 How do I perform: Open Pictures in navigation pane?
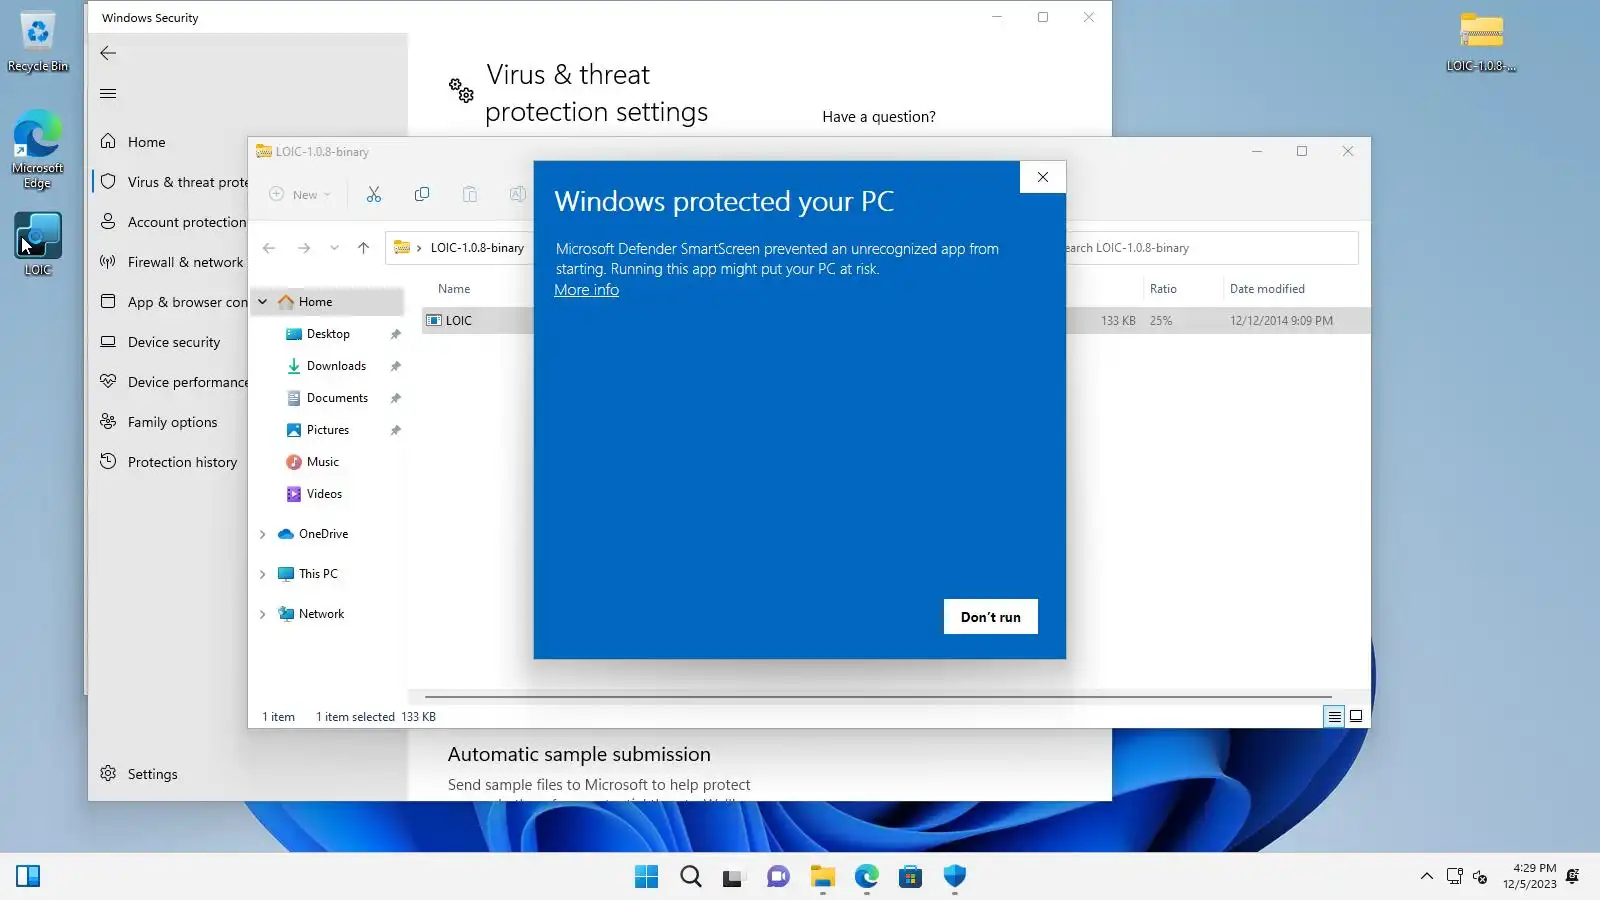328,430
